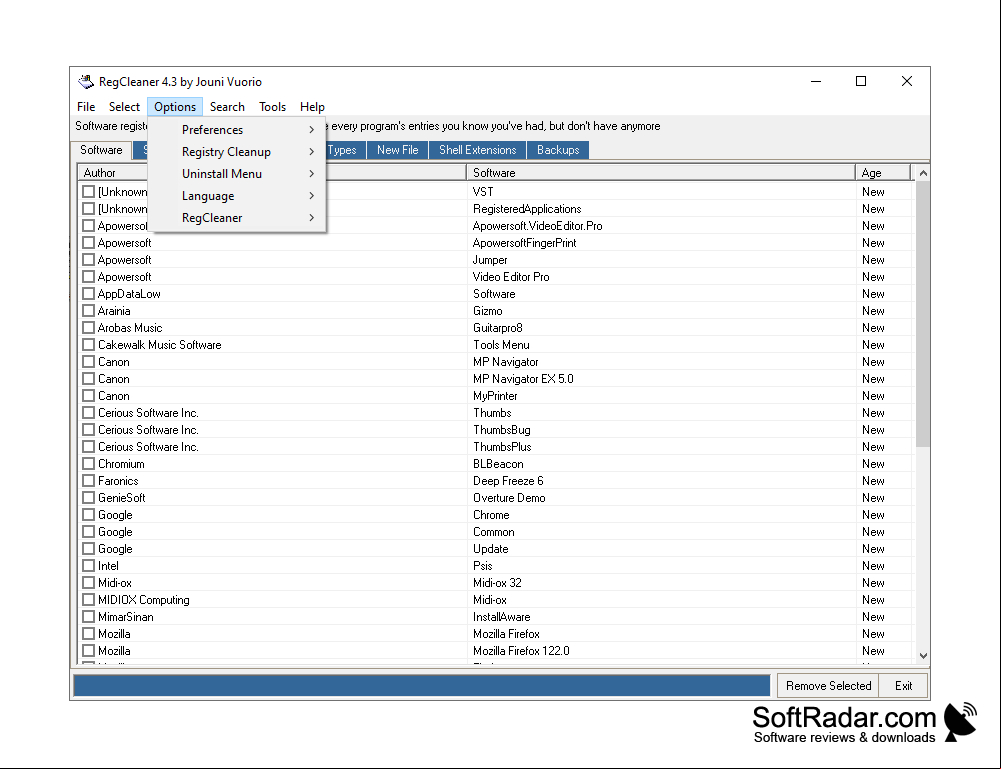Switch to the New File tab
This screenshot has height=769, width=1001.
(x=398, y=150)
